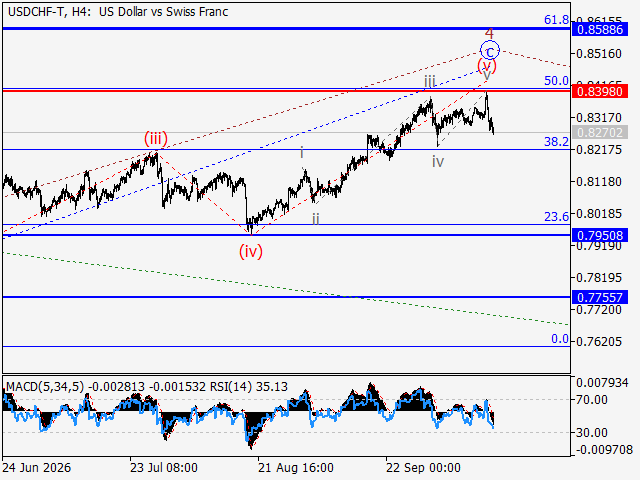Select the gray 'iv' subwave label
The height and width of the screenshot is (480, 640).
click(438, 162)
